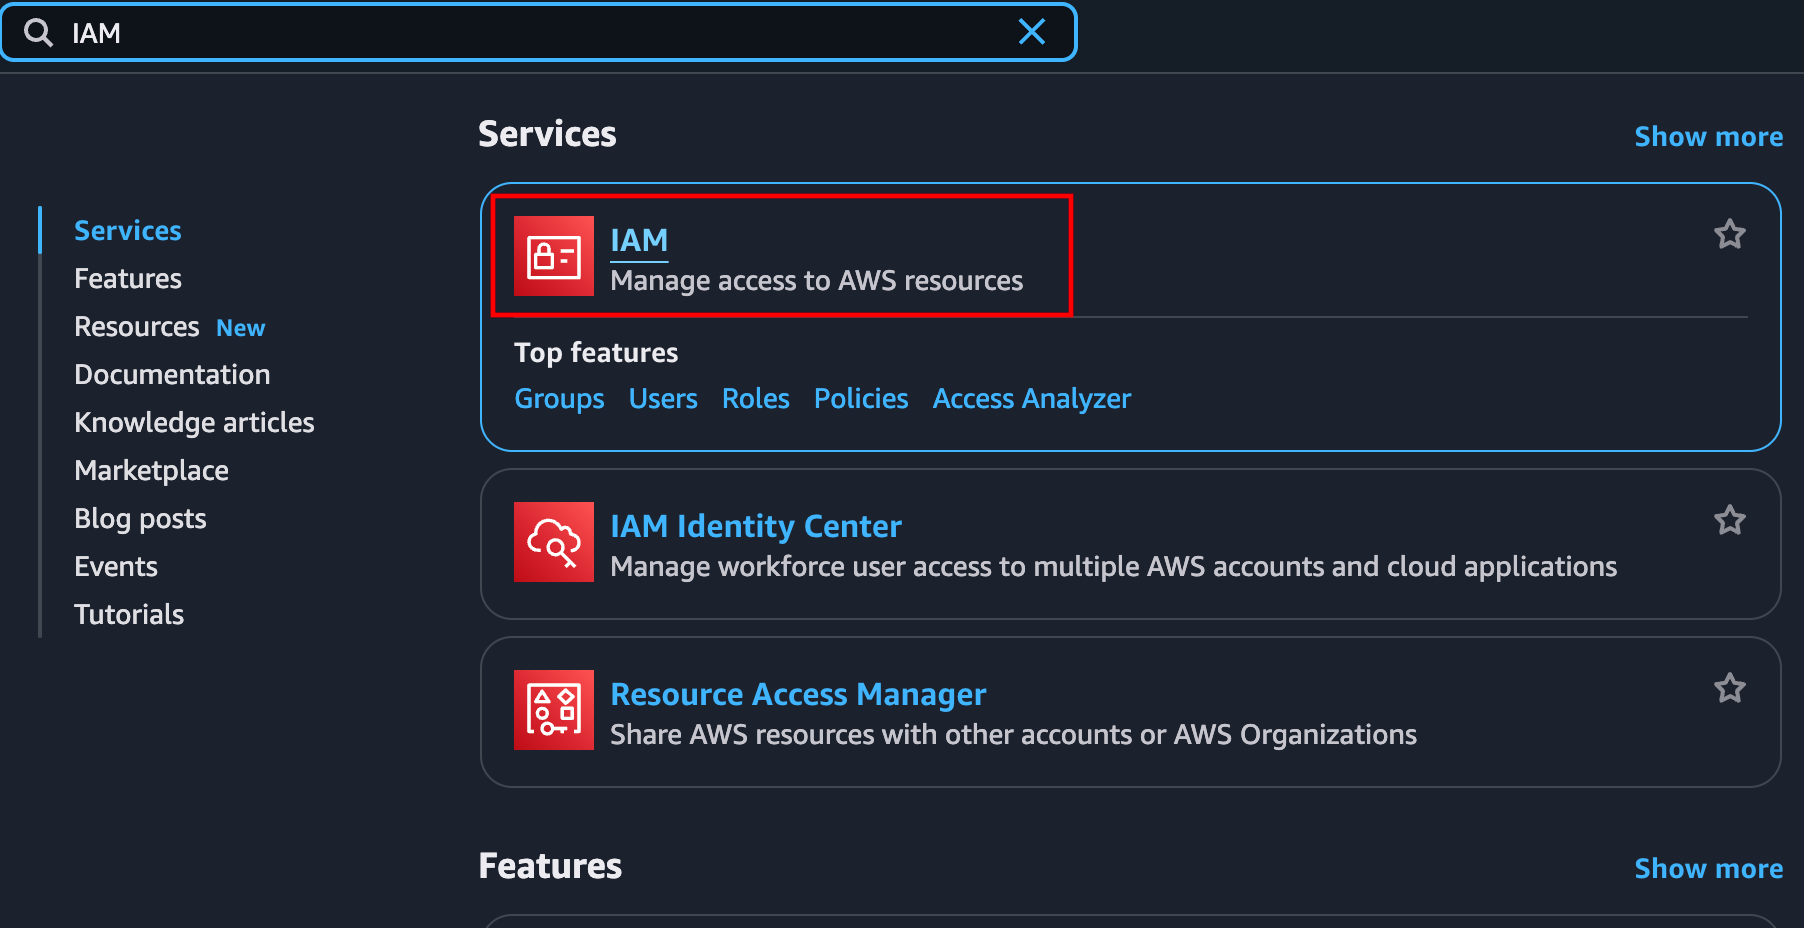Image resolution: width=1804 pixels, height=928 pixels.
Task: Expand more Features results
Action: (x=1708, y=868)
